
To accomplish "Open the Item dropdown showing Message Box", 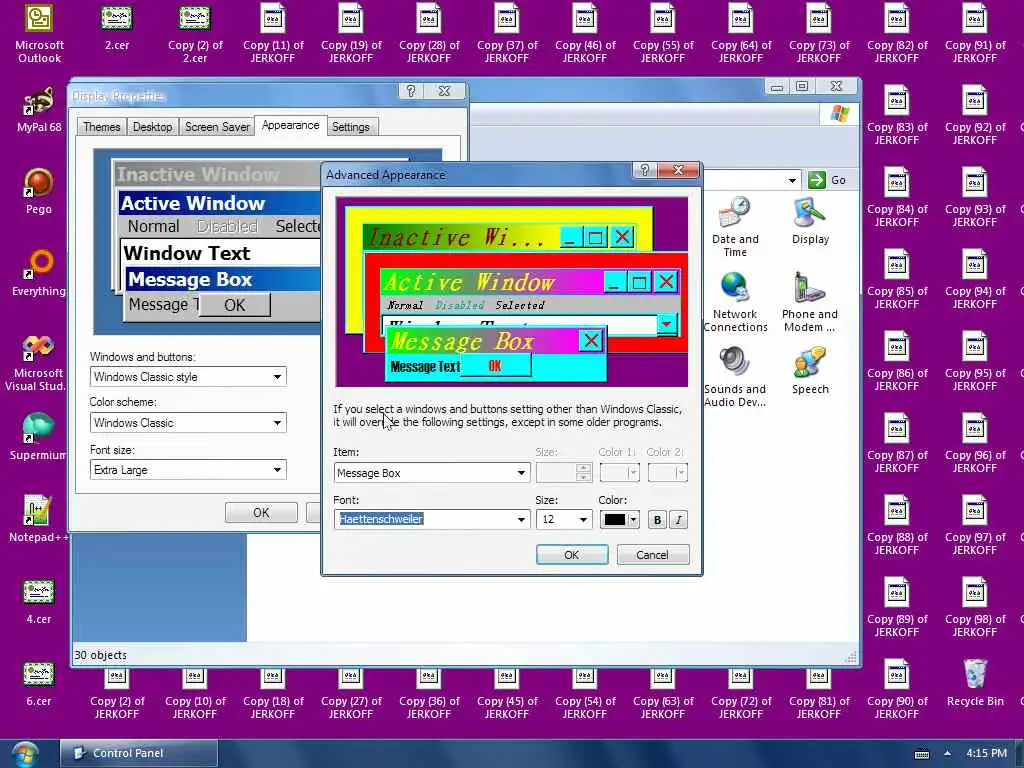I will click(x=432, y=473).
